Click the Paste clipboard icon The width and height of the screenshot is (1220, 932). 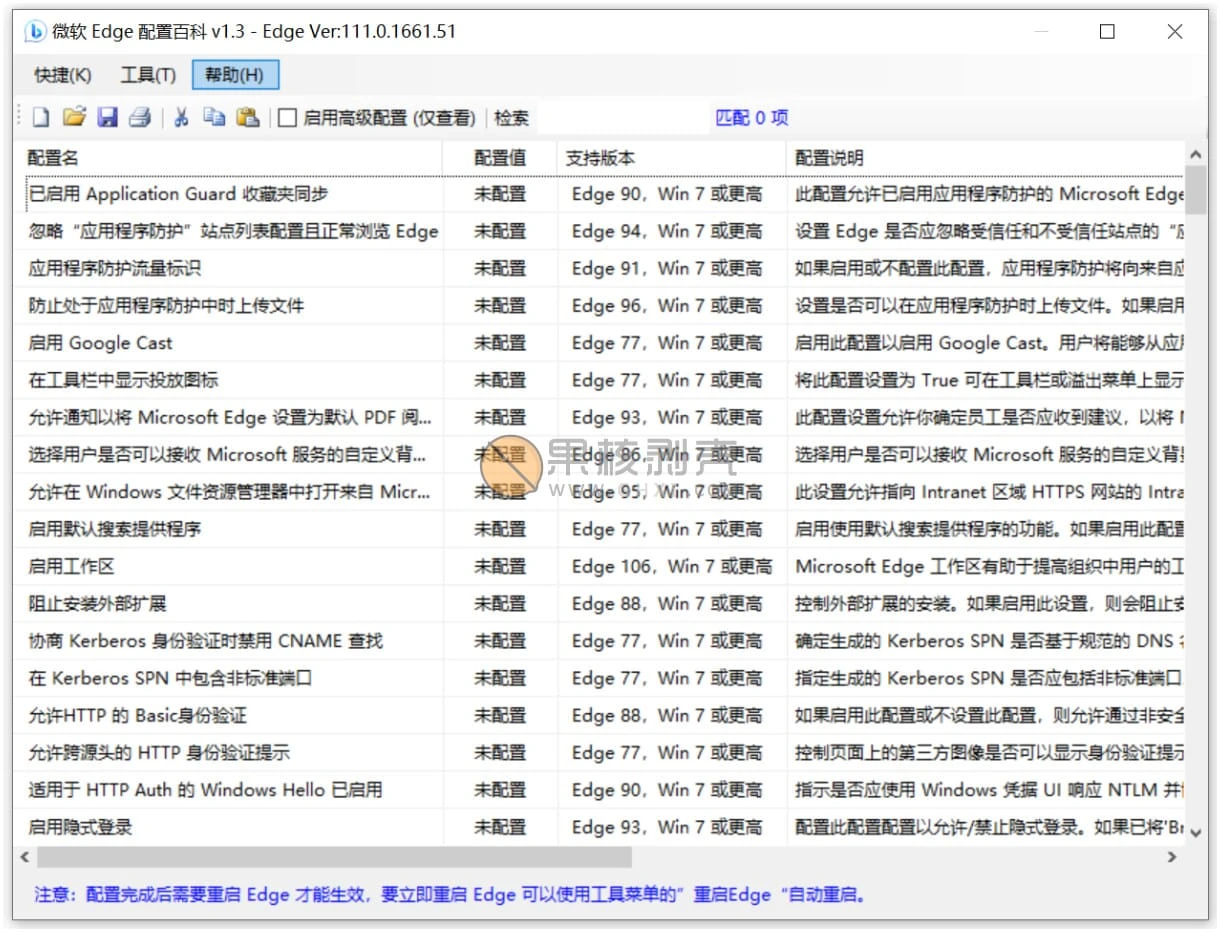pyautogui.click(x=248, y=118)
